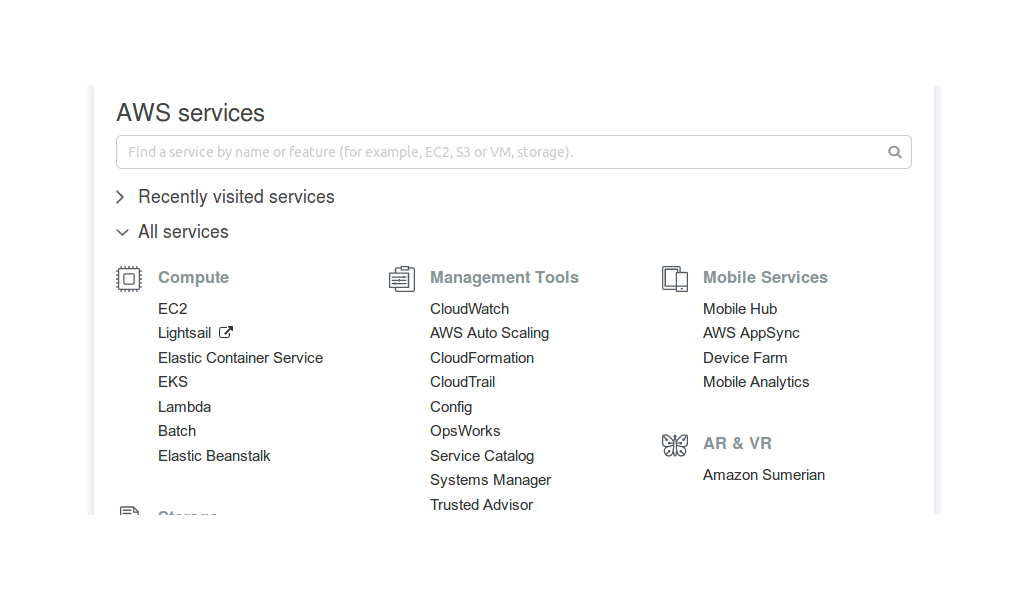The height and width of the screenshot is (600, 1030).
Task: Select CloudFormation from Management Tools
Action: pyautogui.click(x=482, y=358)
